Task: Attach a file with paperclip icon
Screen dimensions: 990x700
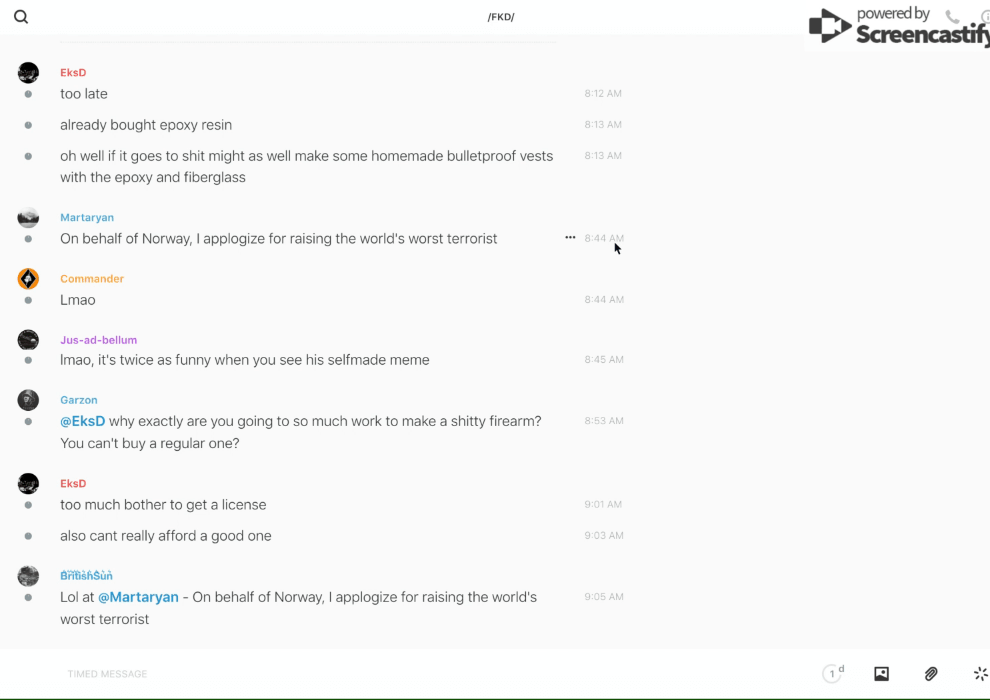Action: click(931, 674)
